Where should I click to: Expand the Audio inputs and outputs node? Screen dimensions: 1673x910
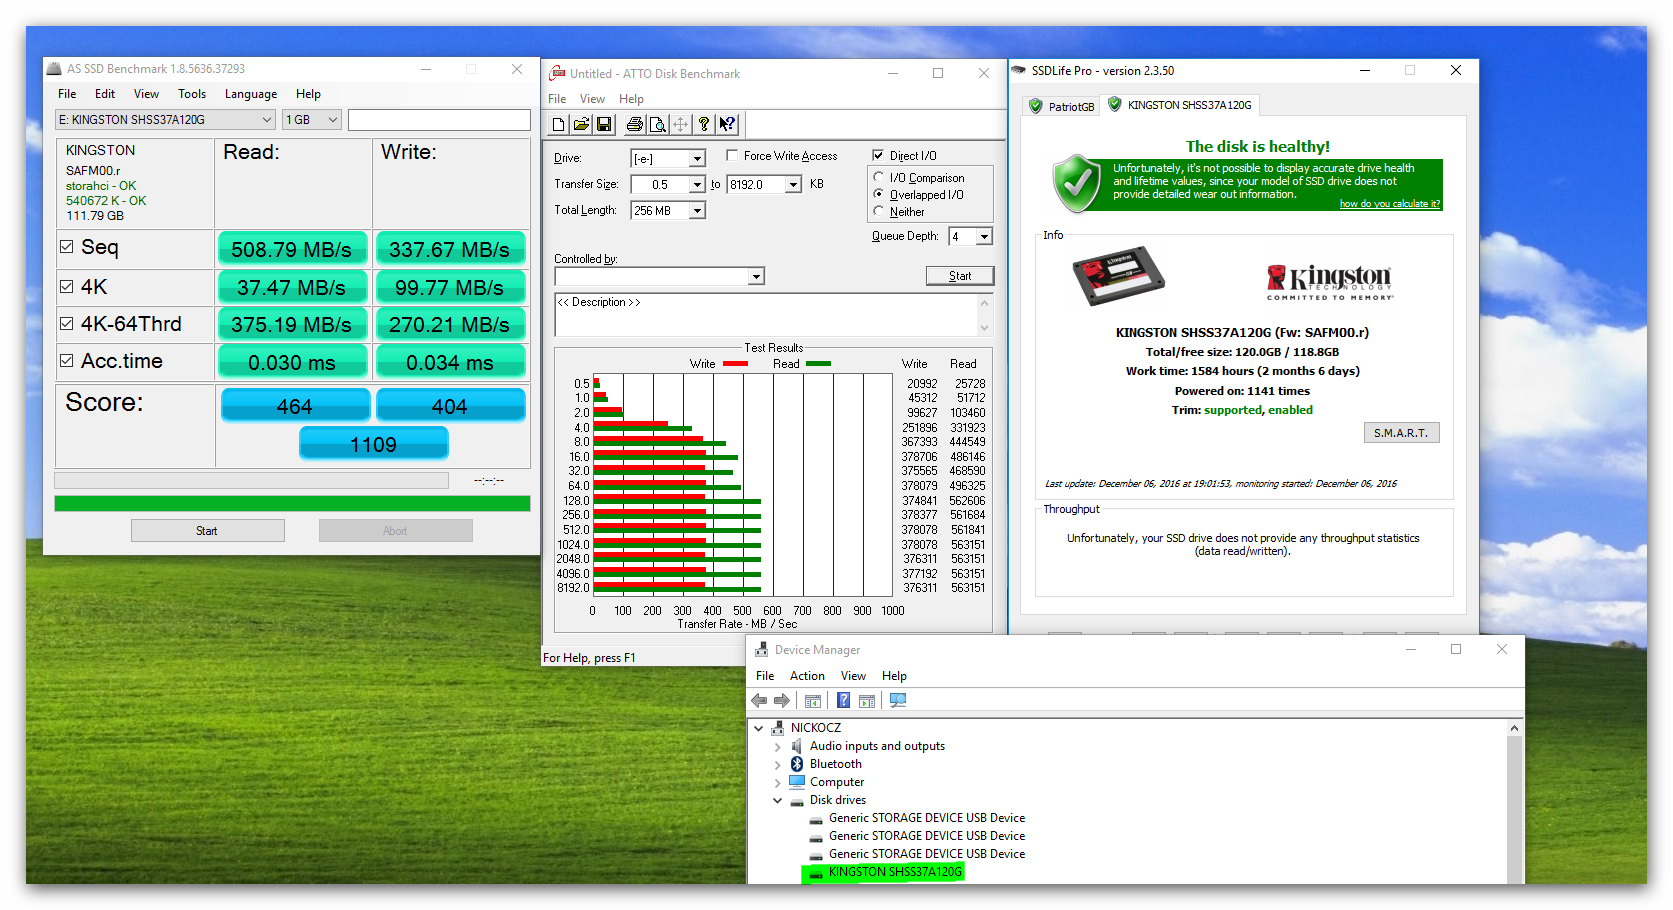778,746
